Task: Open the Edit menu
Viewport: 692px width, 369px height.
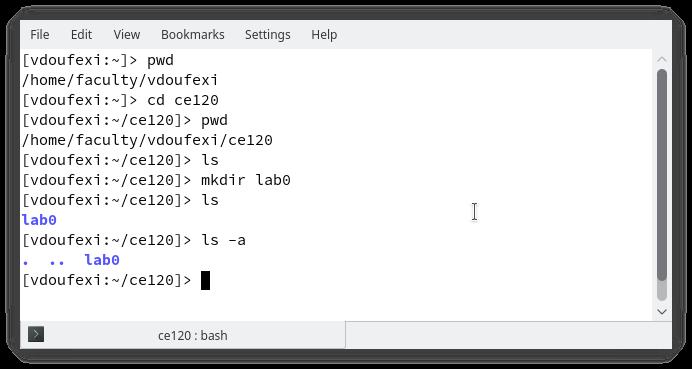Action: (x=81, y=34)
